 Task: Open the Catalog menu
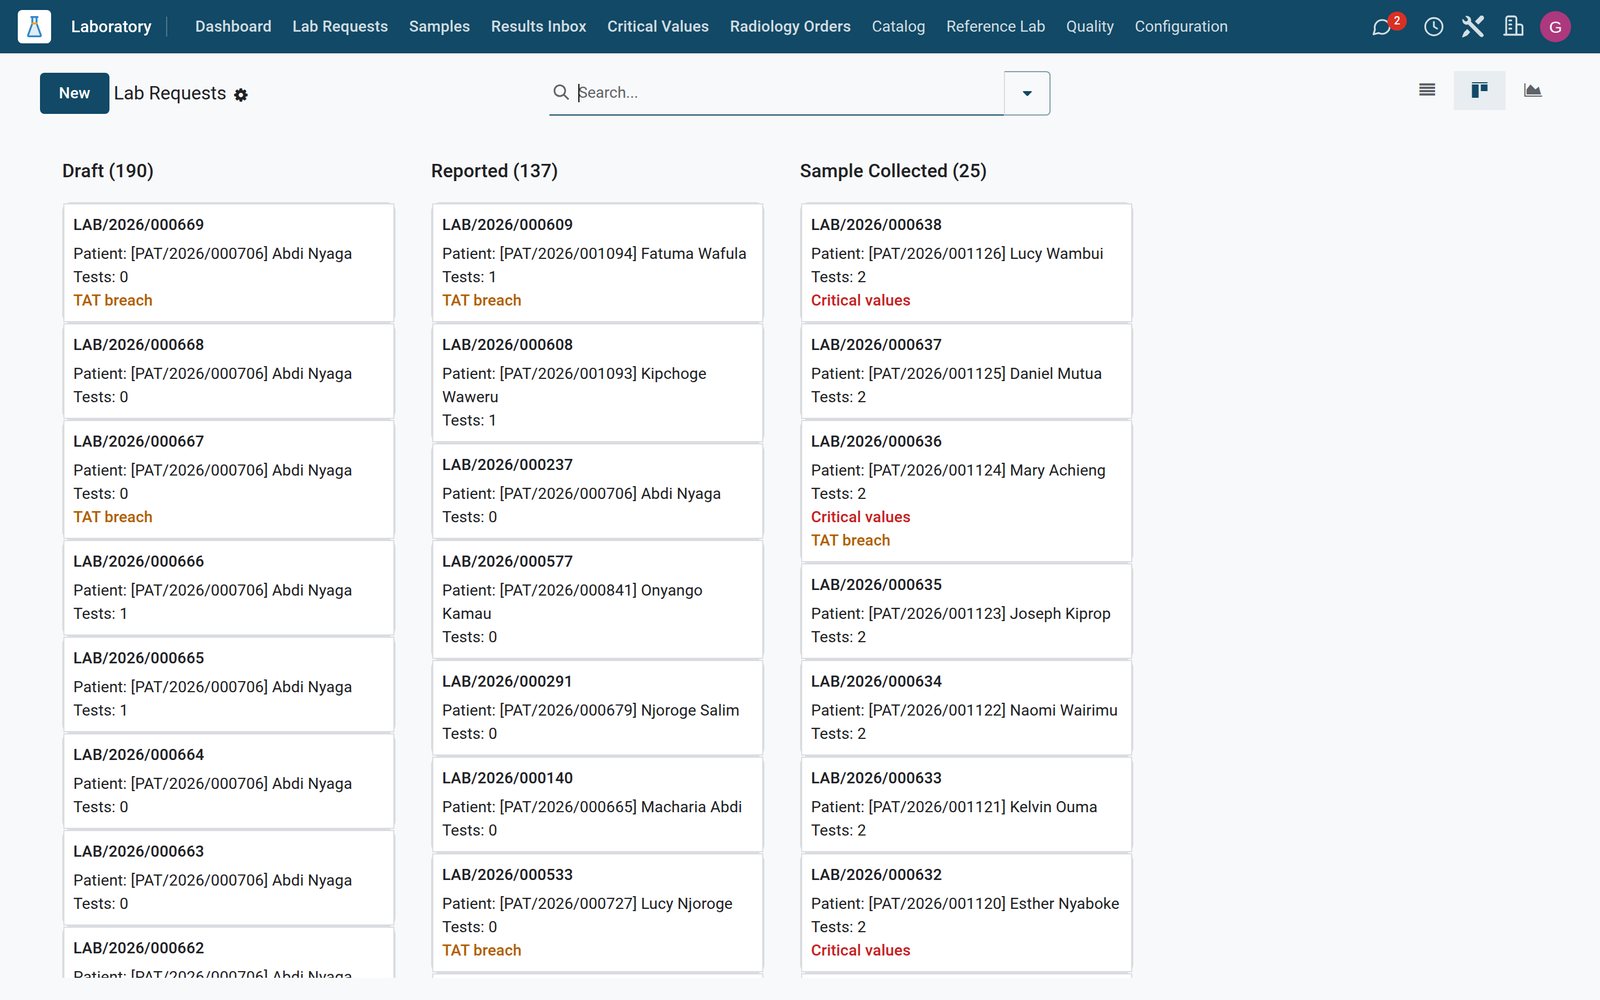(x=898, y=27)
